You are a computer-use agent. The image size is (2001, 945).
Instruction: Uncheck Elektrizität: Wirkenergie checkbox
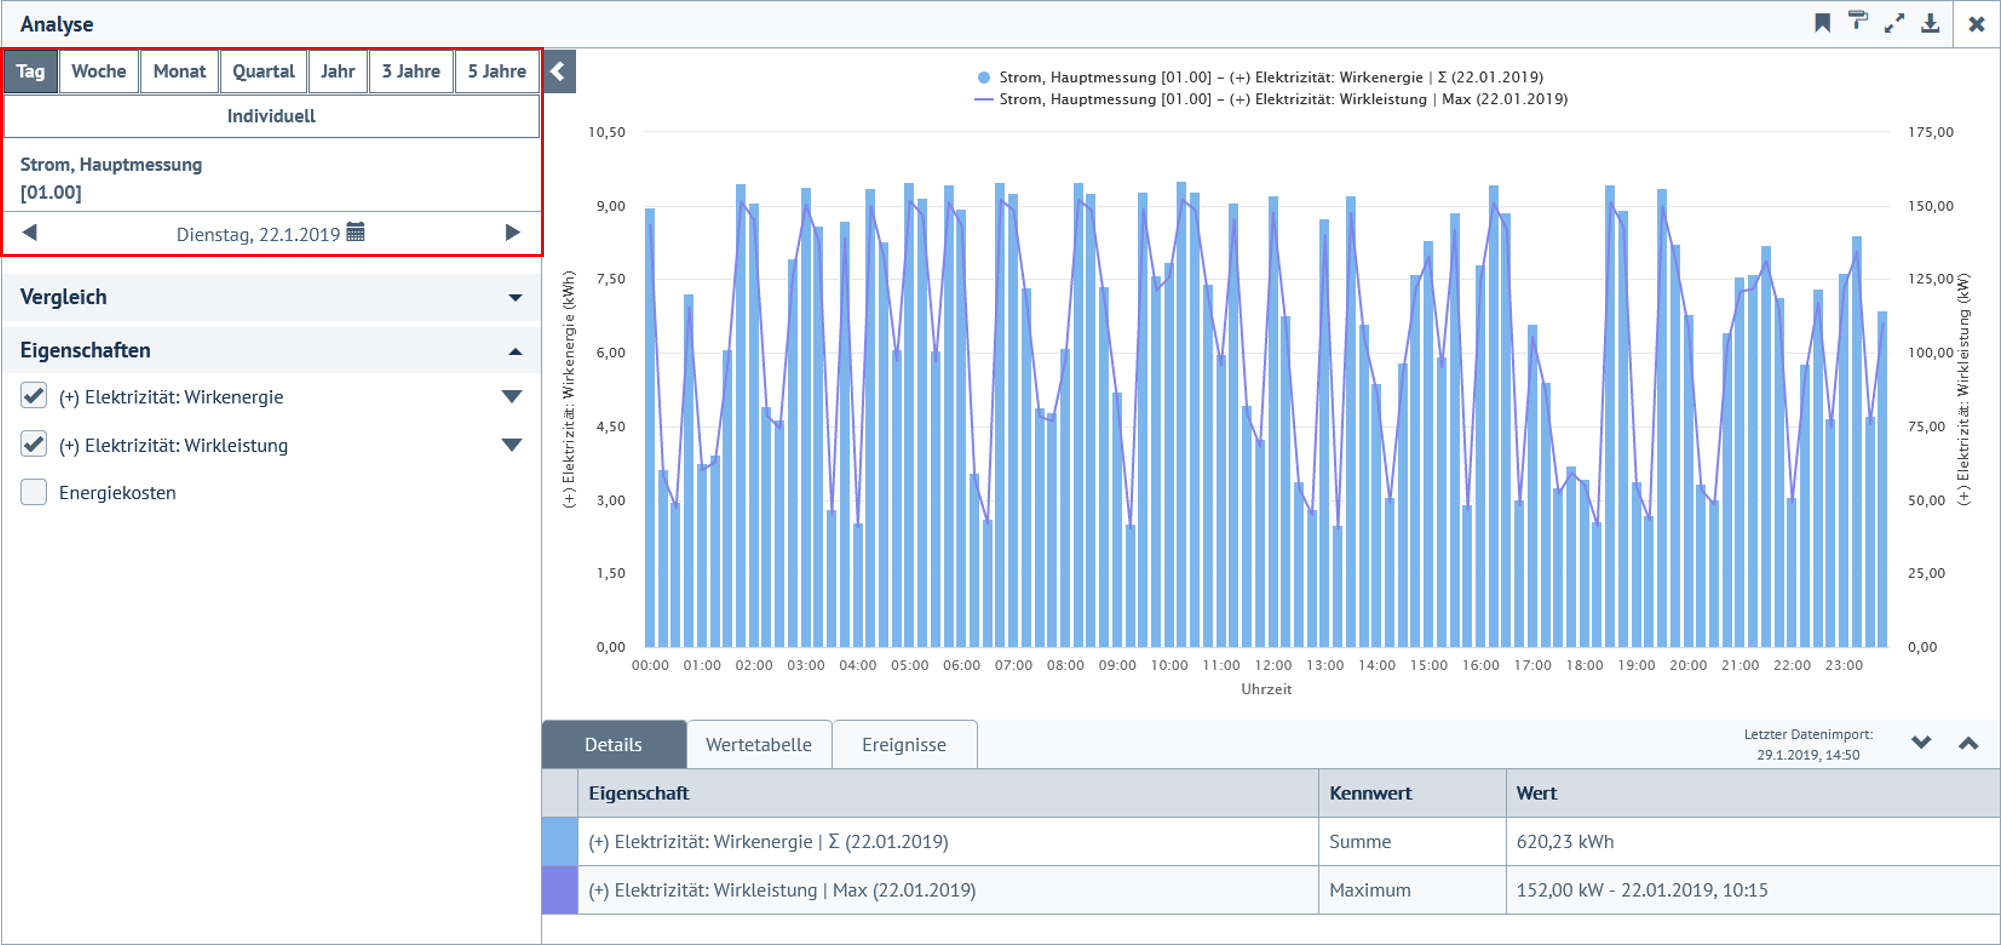pyautogui.click(x=34, y=396)
